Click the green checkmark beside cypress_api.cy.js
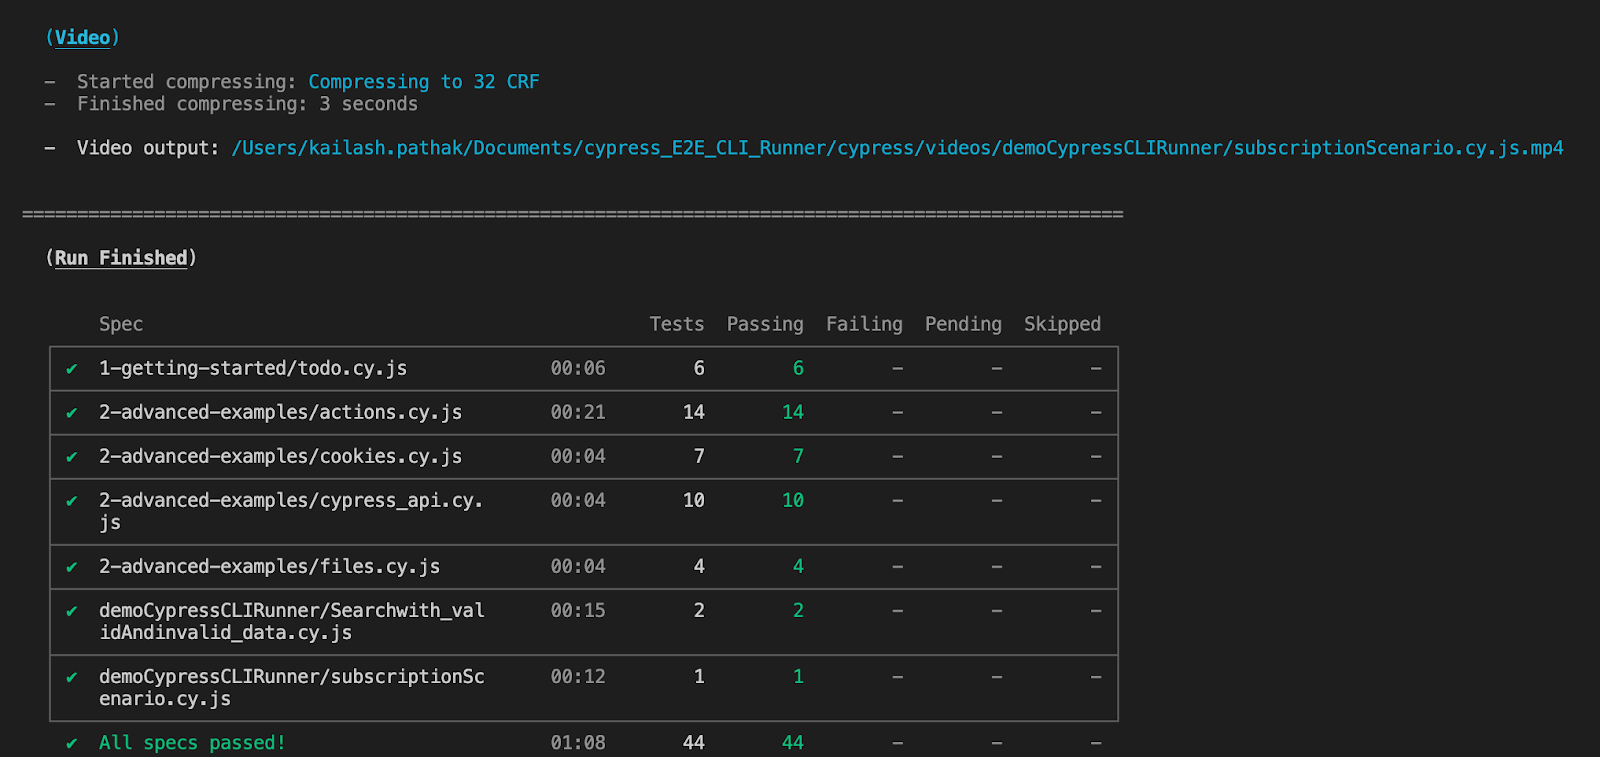The image size is (1600, 757). pyautogui.click(x=72, y=501)
